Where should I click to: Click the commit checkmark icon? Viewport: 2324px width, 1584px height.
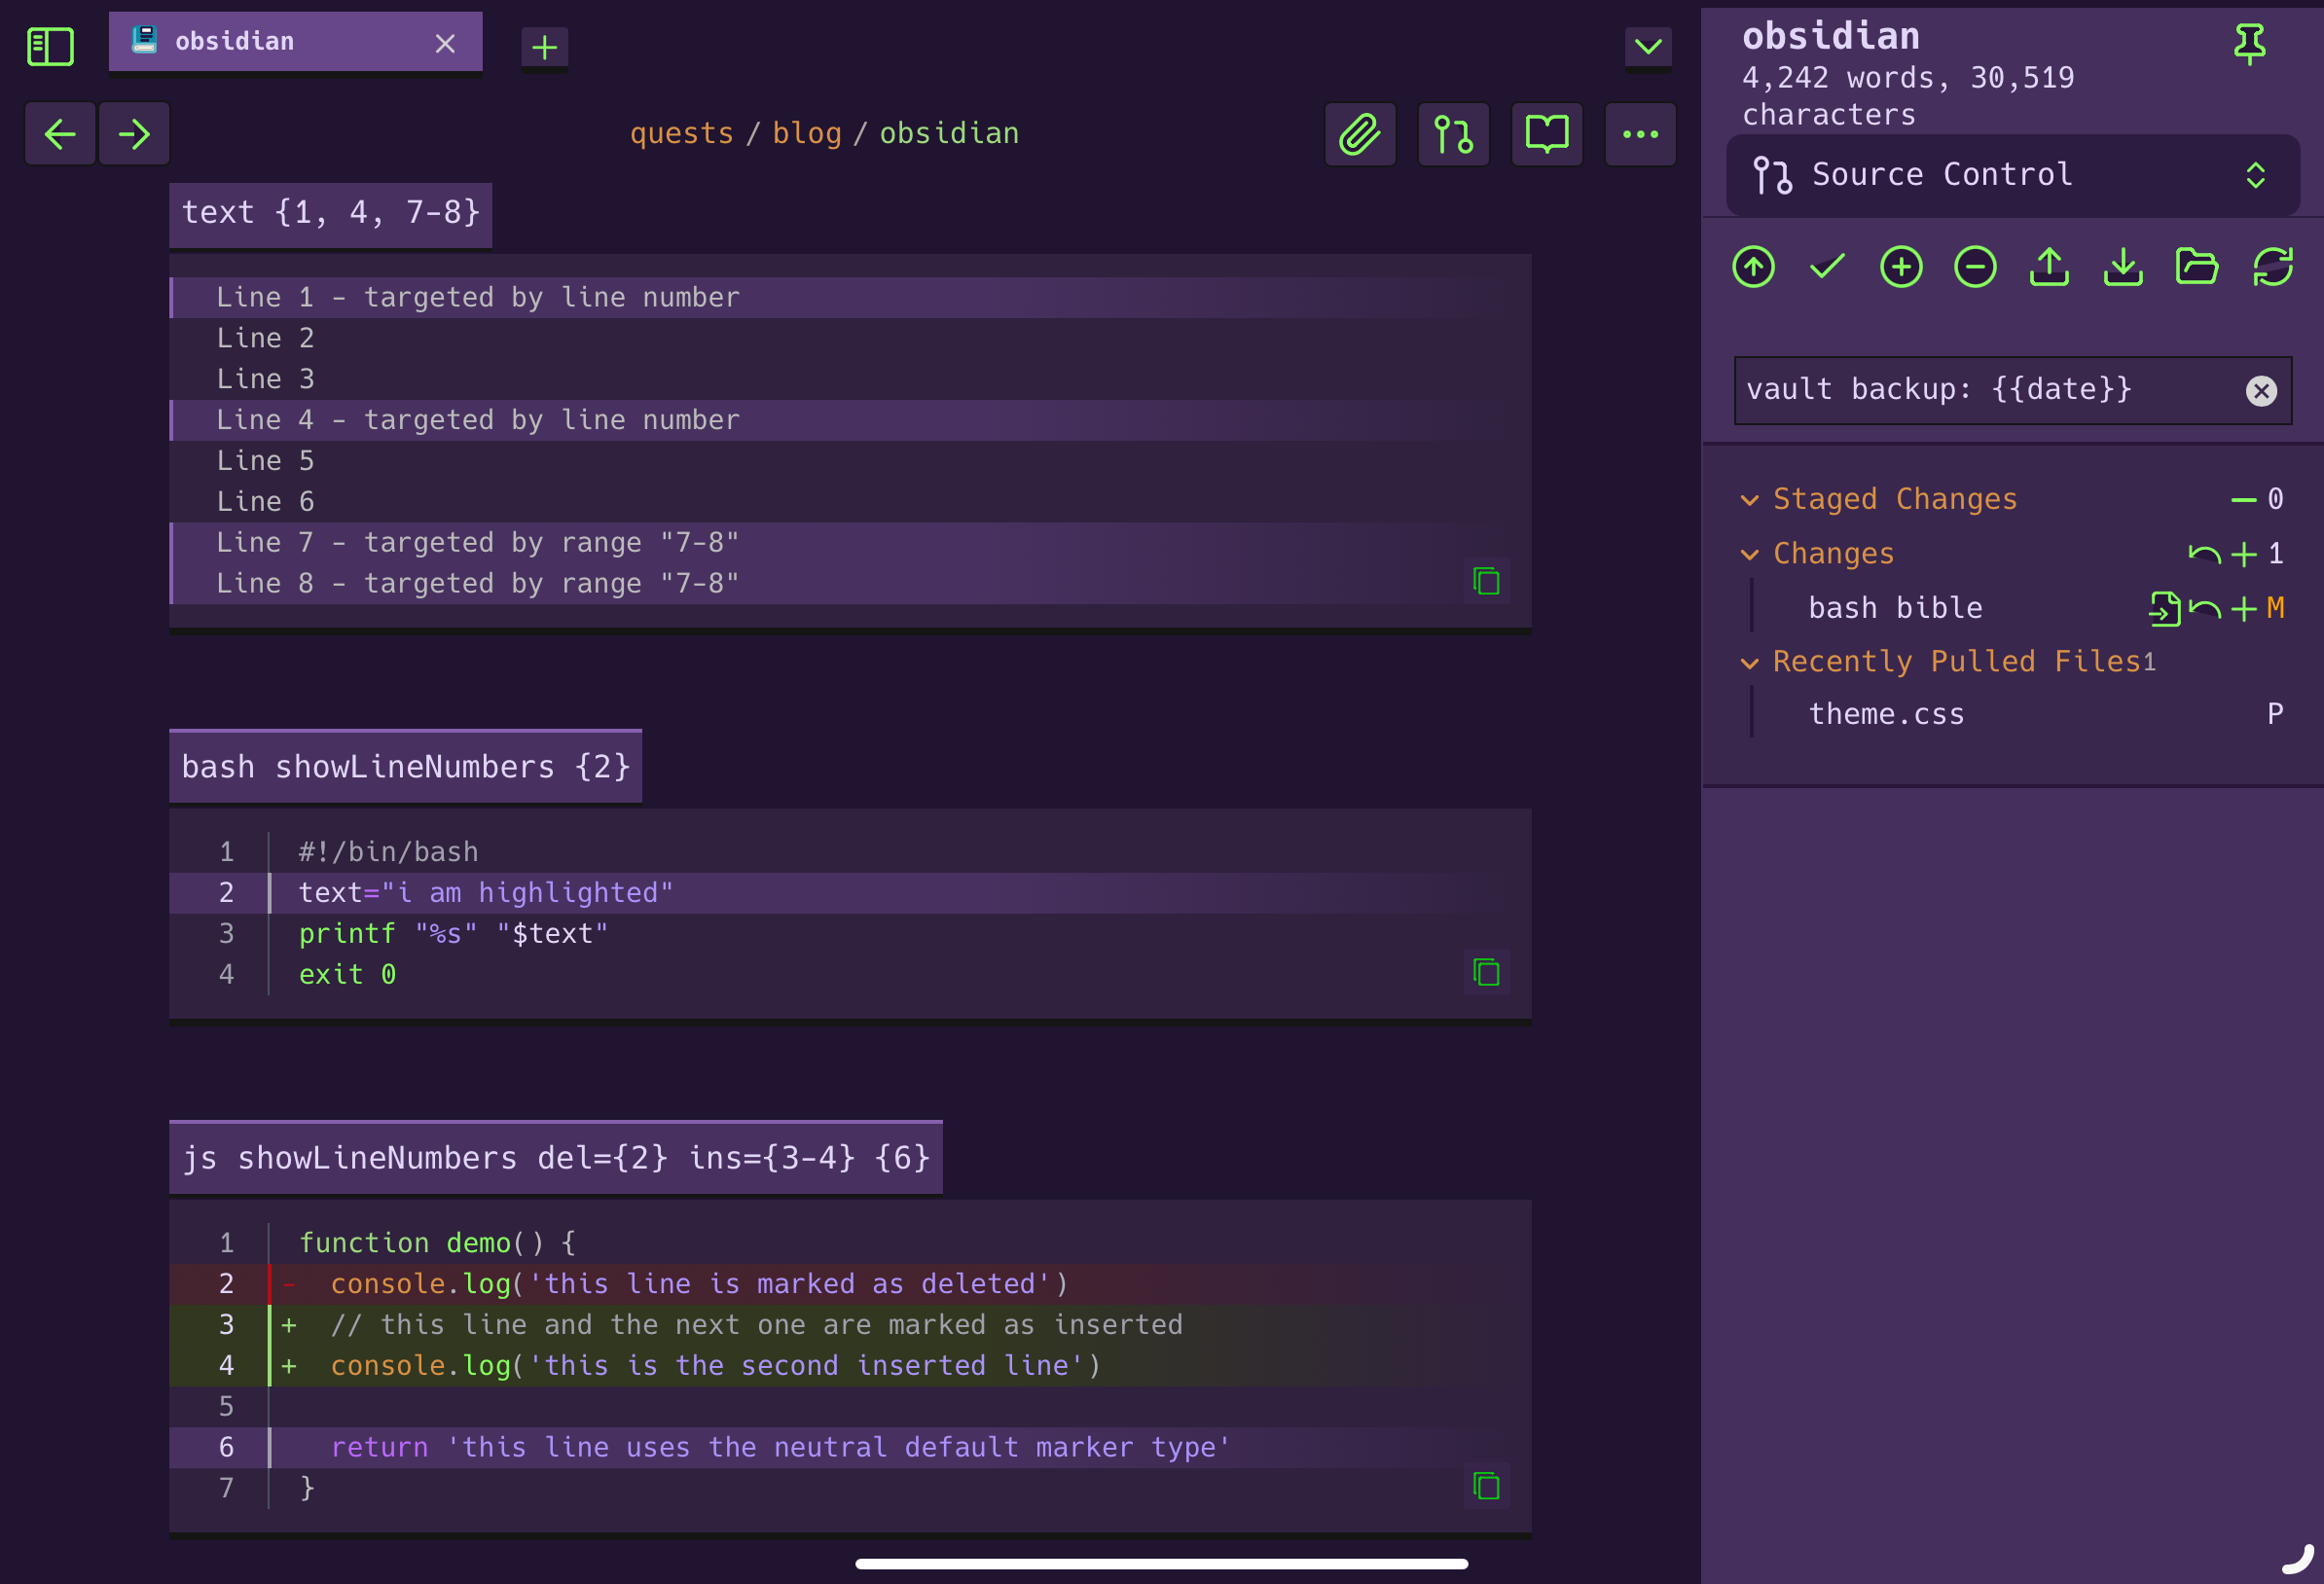click(1827, 267)
